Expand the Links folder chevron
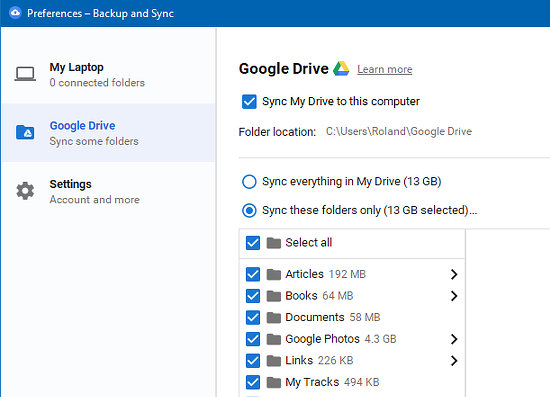550x397 pixels. pos(454,361)
